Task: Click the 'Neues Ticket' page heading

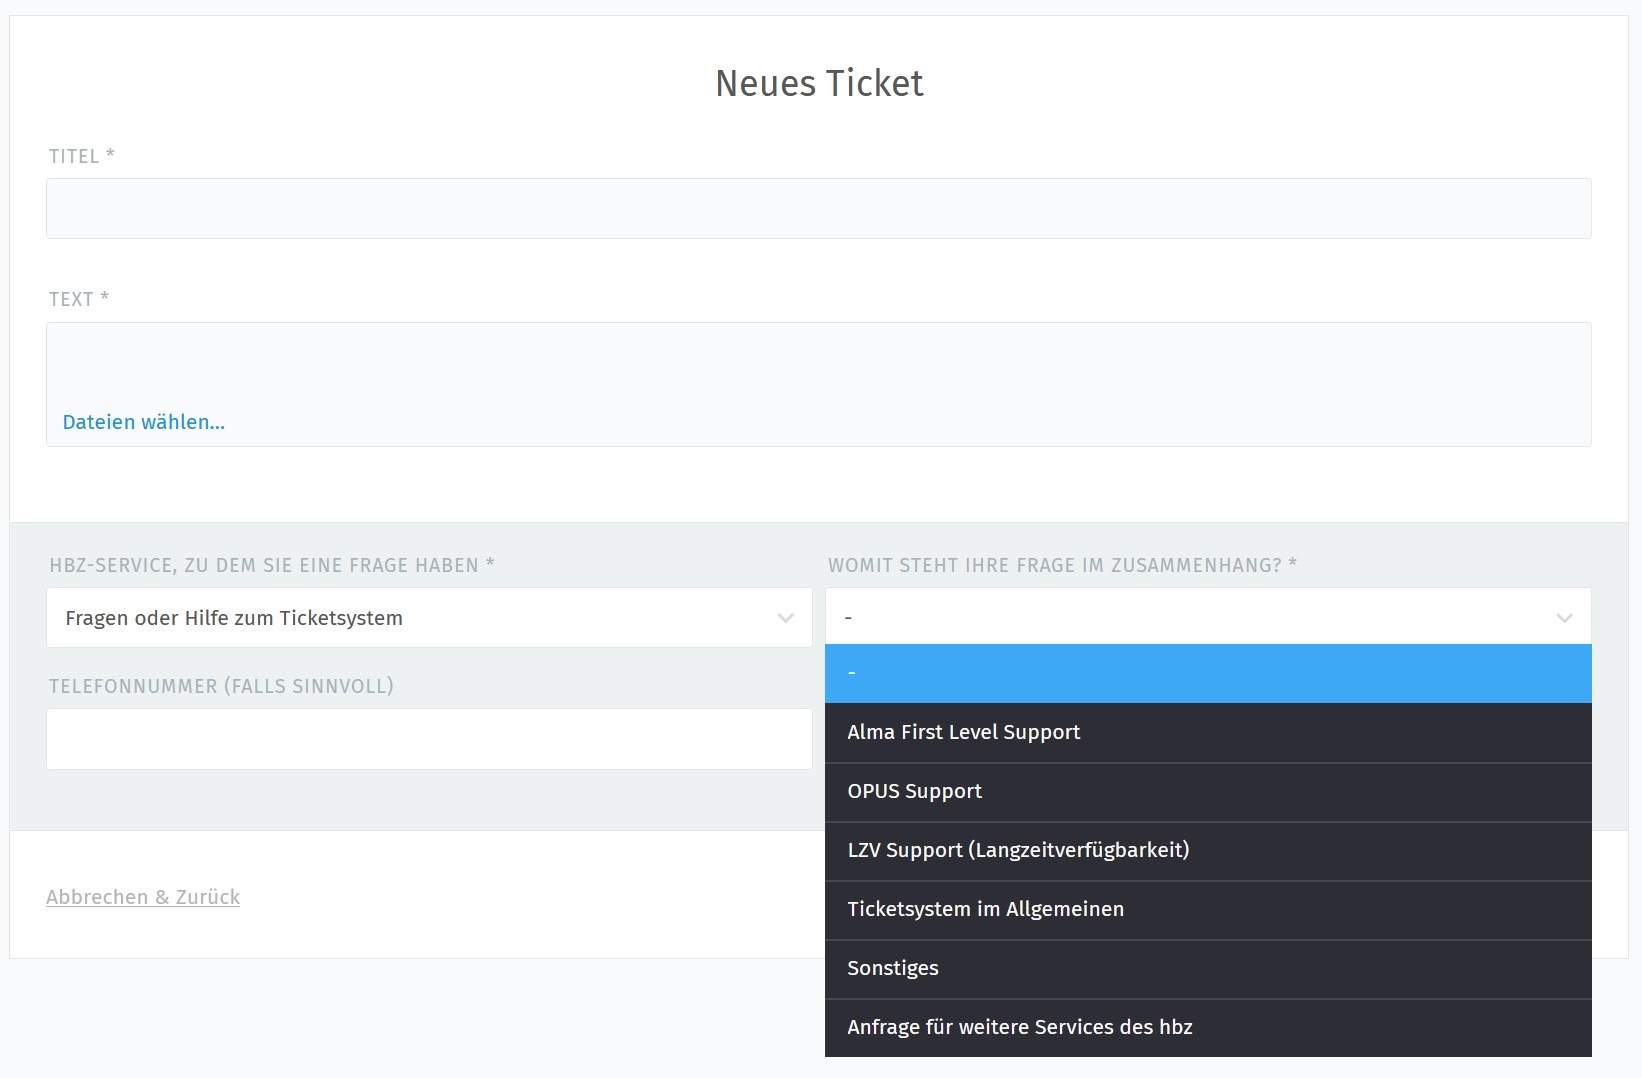Action: tap(819, 83)
